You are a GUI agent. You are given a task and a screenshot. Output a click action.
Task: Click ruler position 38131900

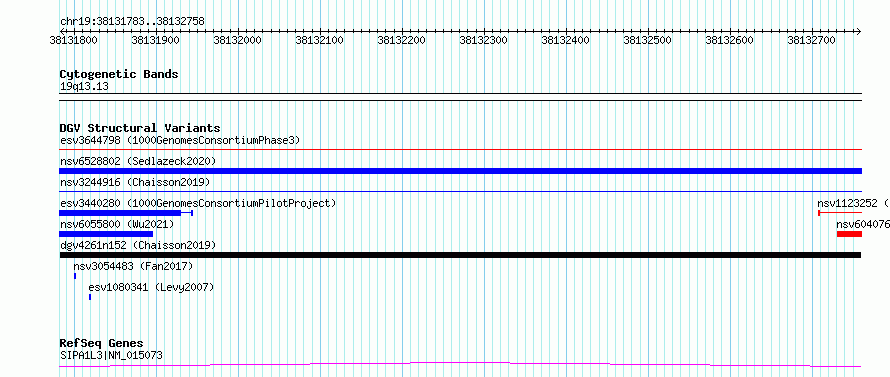pos(156,40)
